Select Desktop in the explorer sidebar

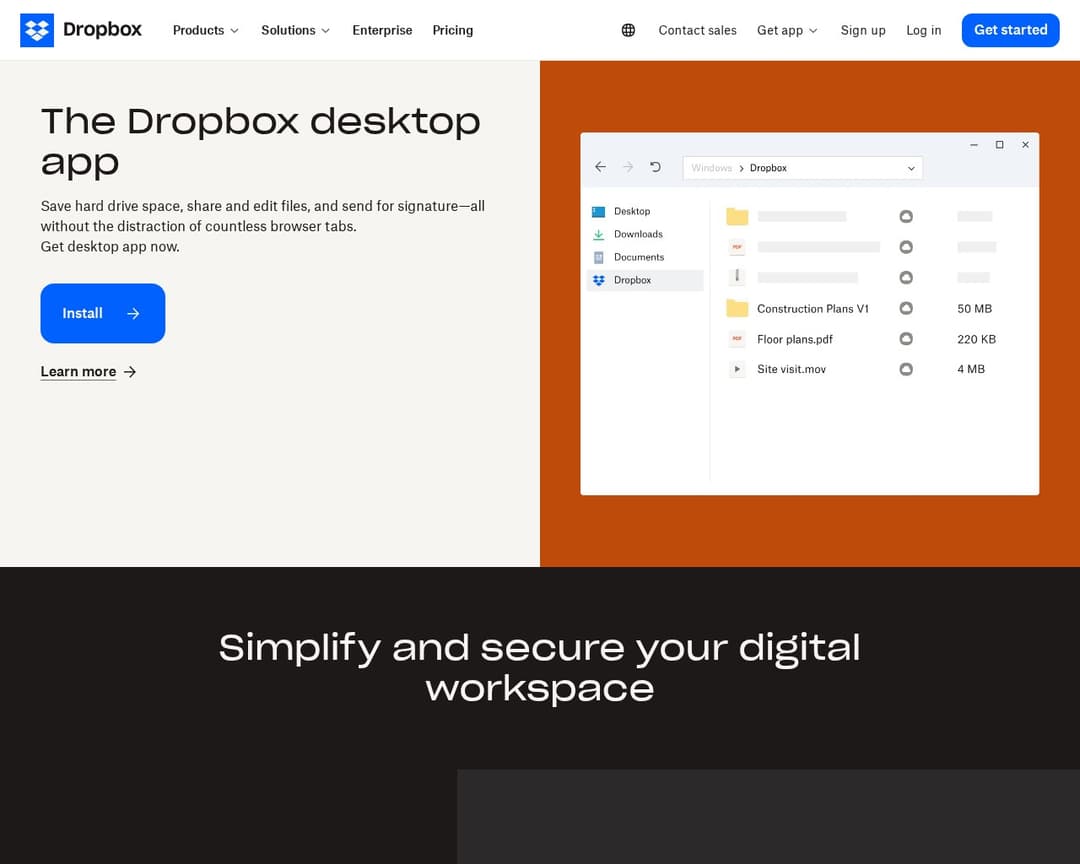click(632, 212)
